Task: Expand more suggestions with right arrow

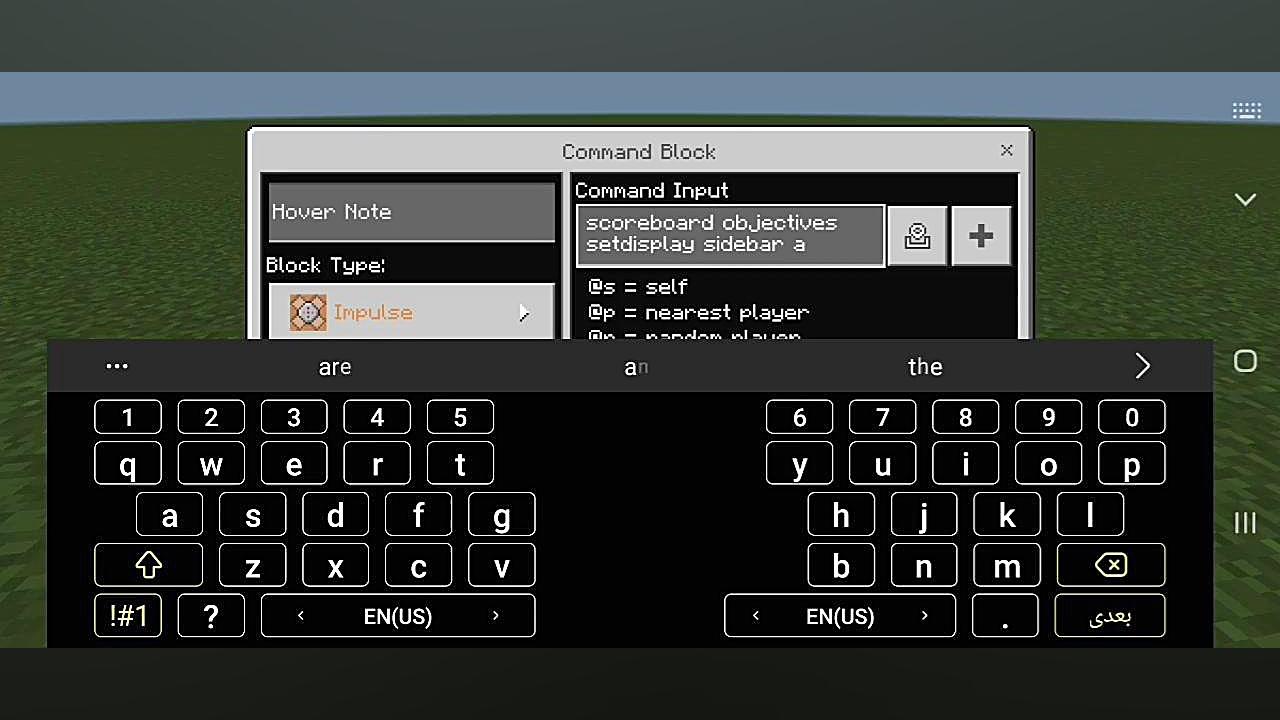Action: tap(1143, 366)
